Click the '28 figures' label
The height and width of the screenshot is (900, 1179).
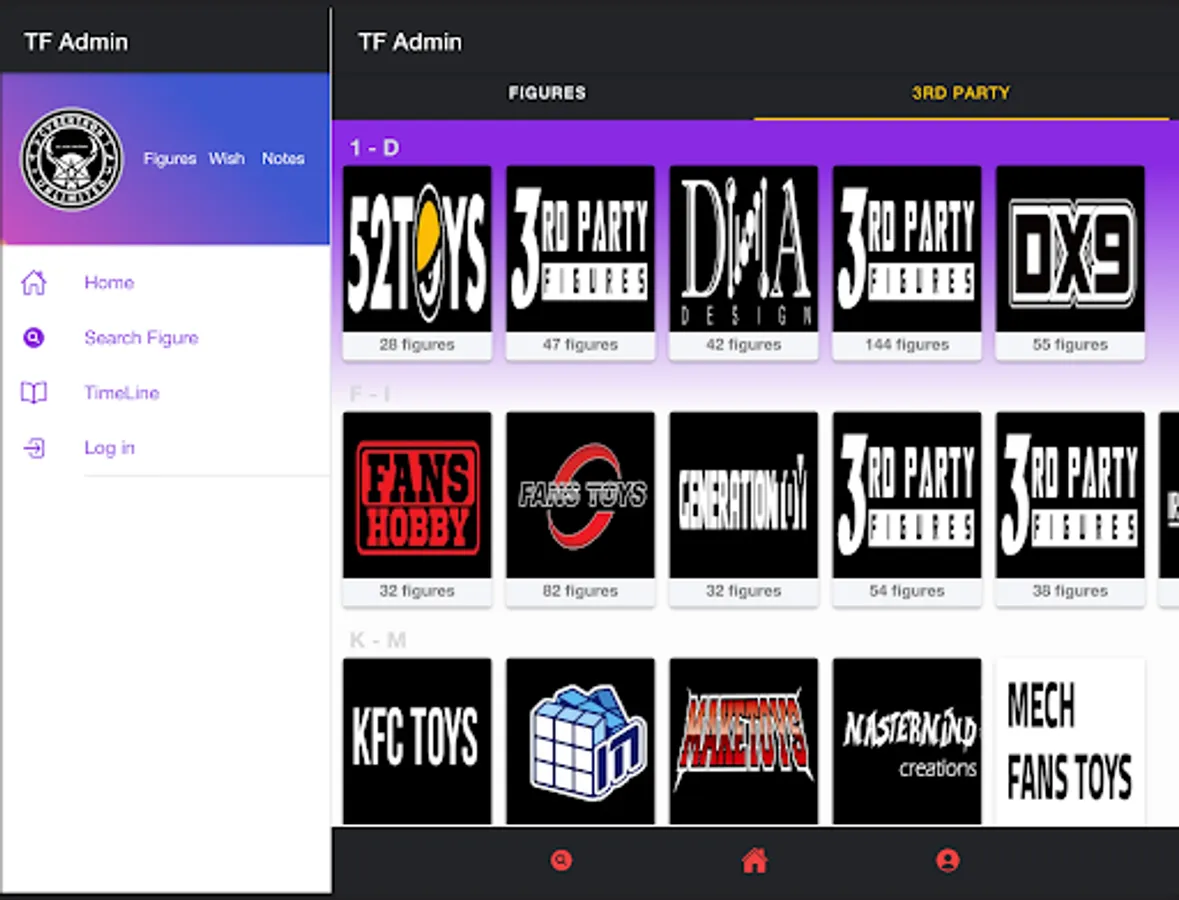click(x=417, y=345)
